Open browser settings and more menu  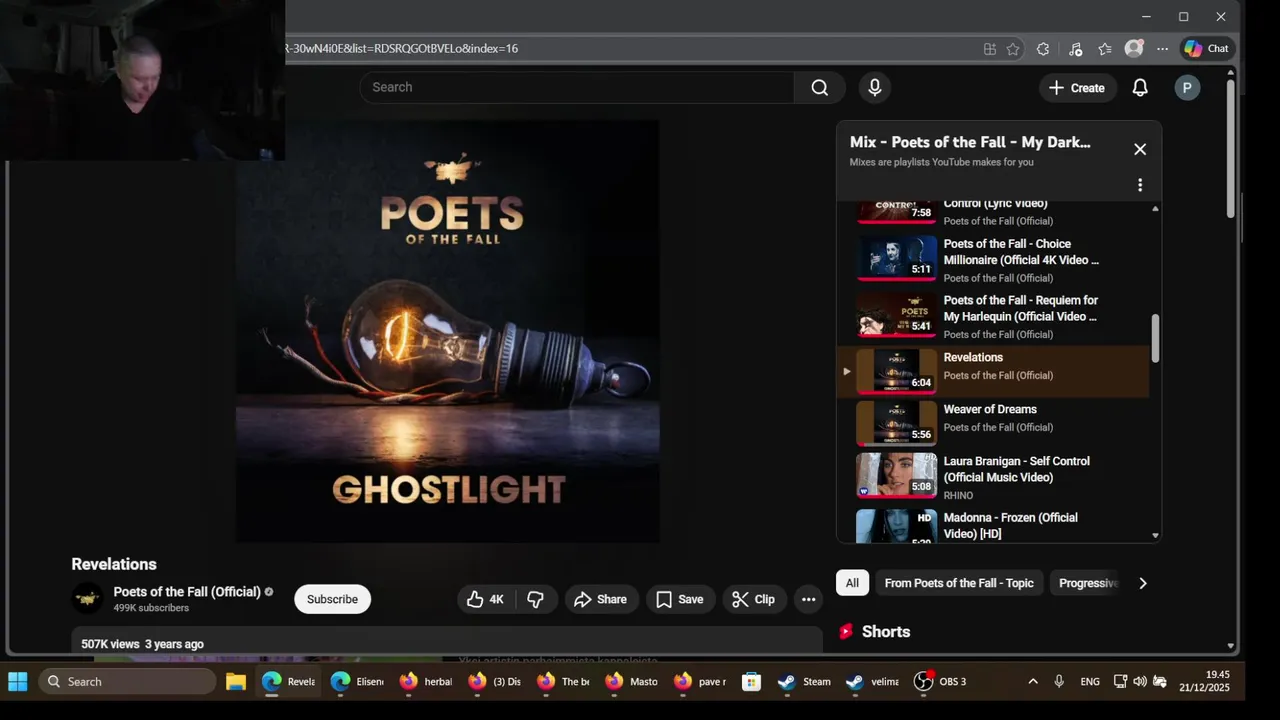tap(1162, 48)
